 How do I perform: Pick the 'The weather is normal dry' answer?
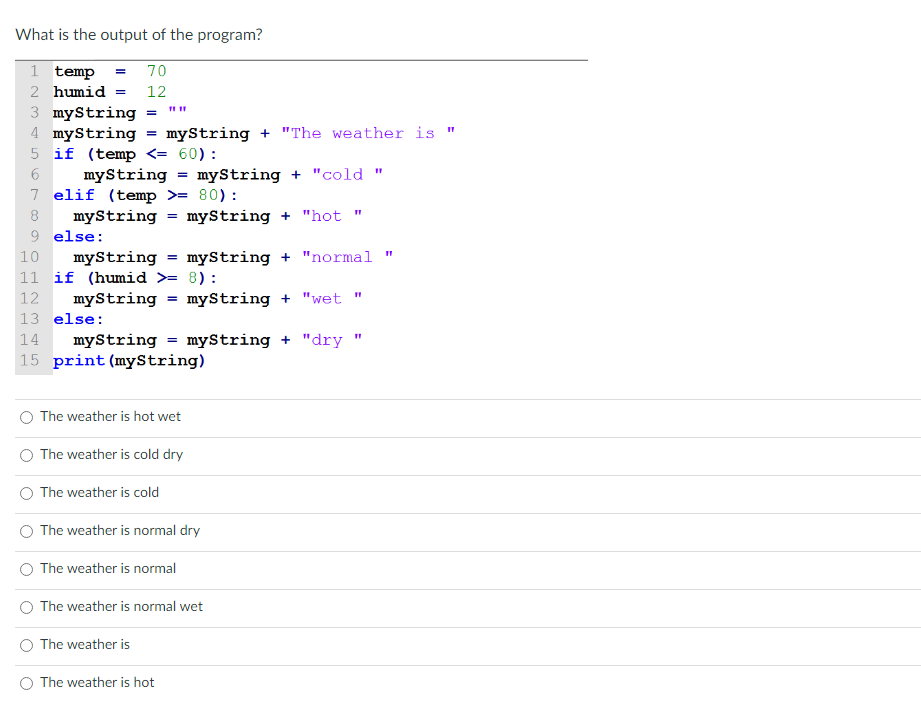[x=26, y=531]
